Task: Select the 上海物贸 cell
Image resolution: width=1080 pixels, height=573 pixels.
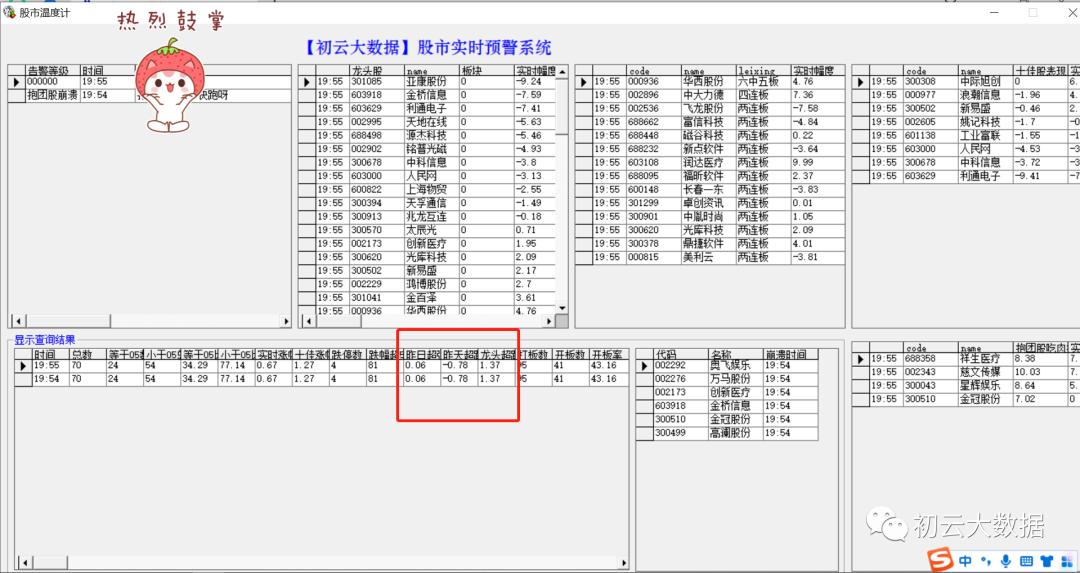Action: click(432, 190)
